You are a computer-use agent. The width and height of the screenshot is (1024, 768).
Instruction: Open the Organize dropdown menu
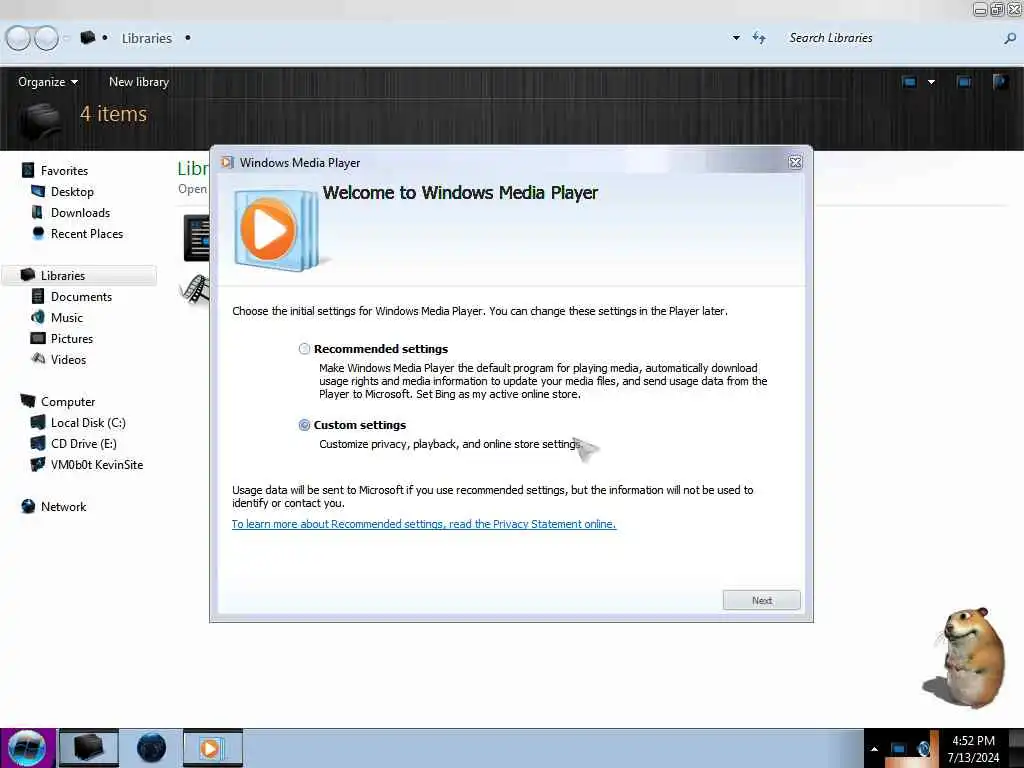click(48, 82)
